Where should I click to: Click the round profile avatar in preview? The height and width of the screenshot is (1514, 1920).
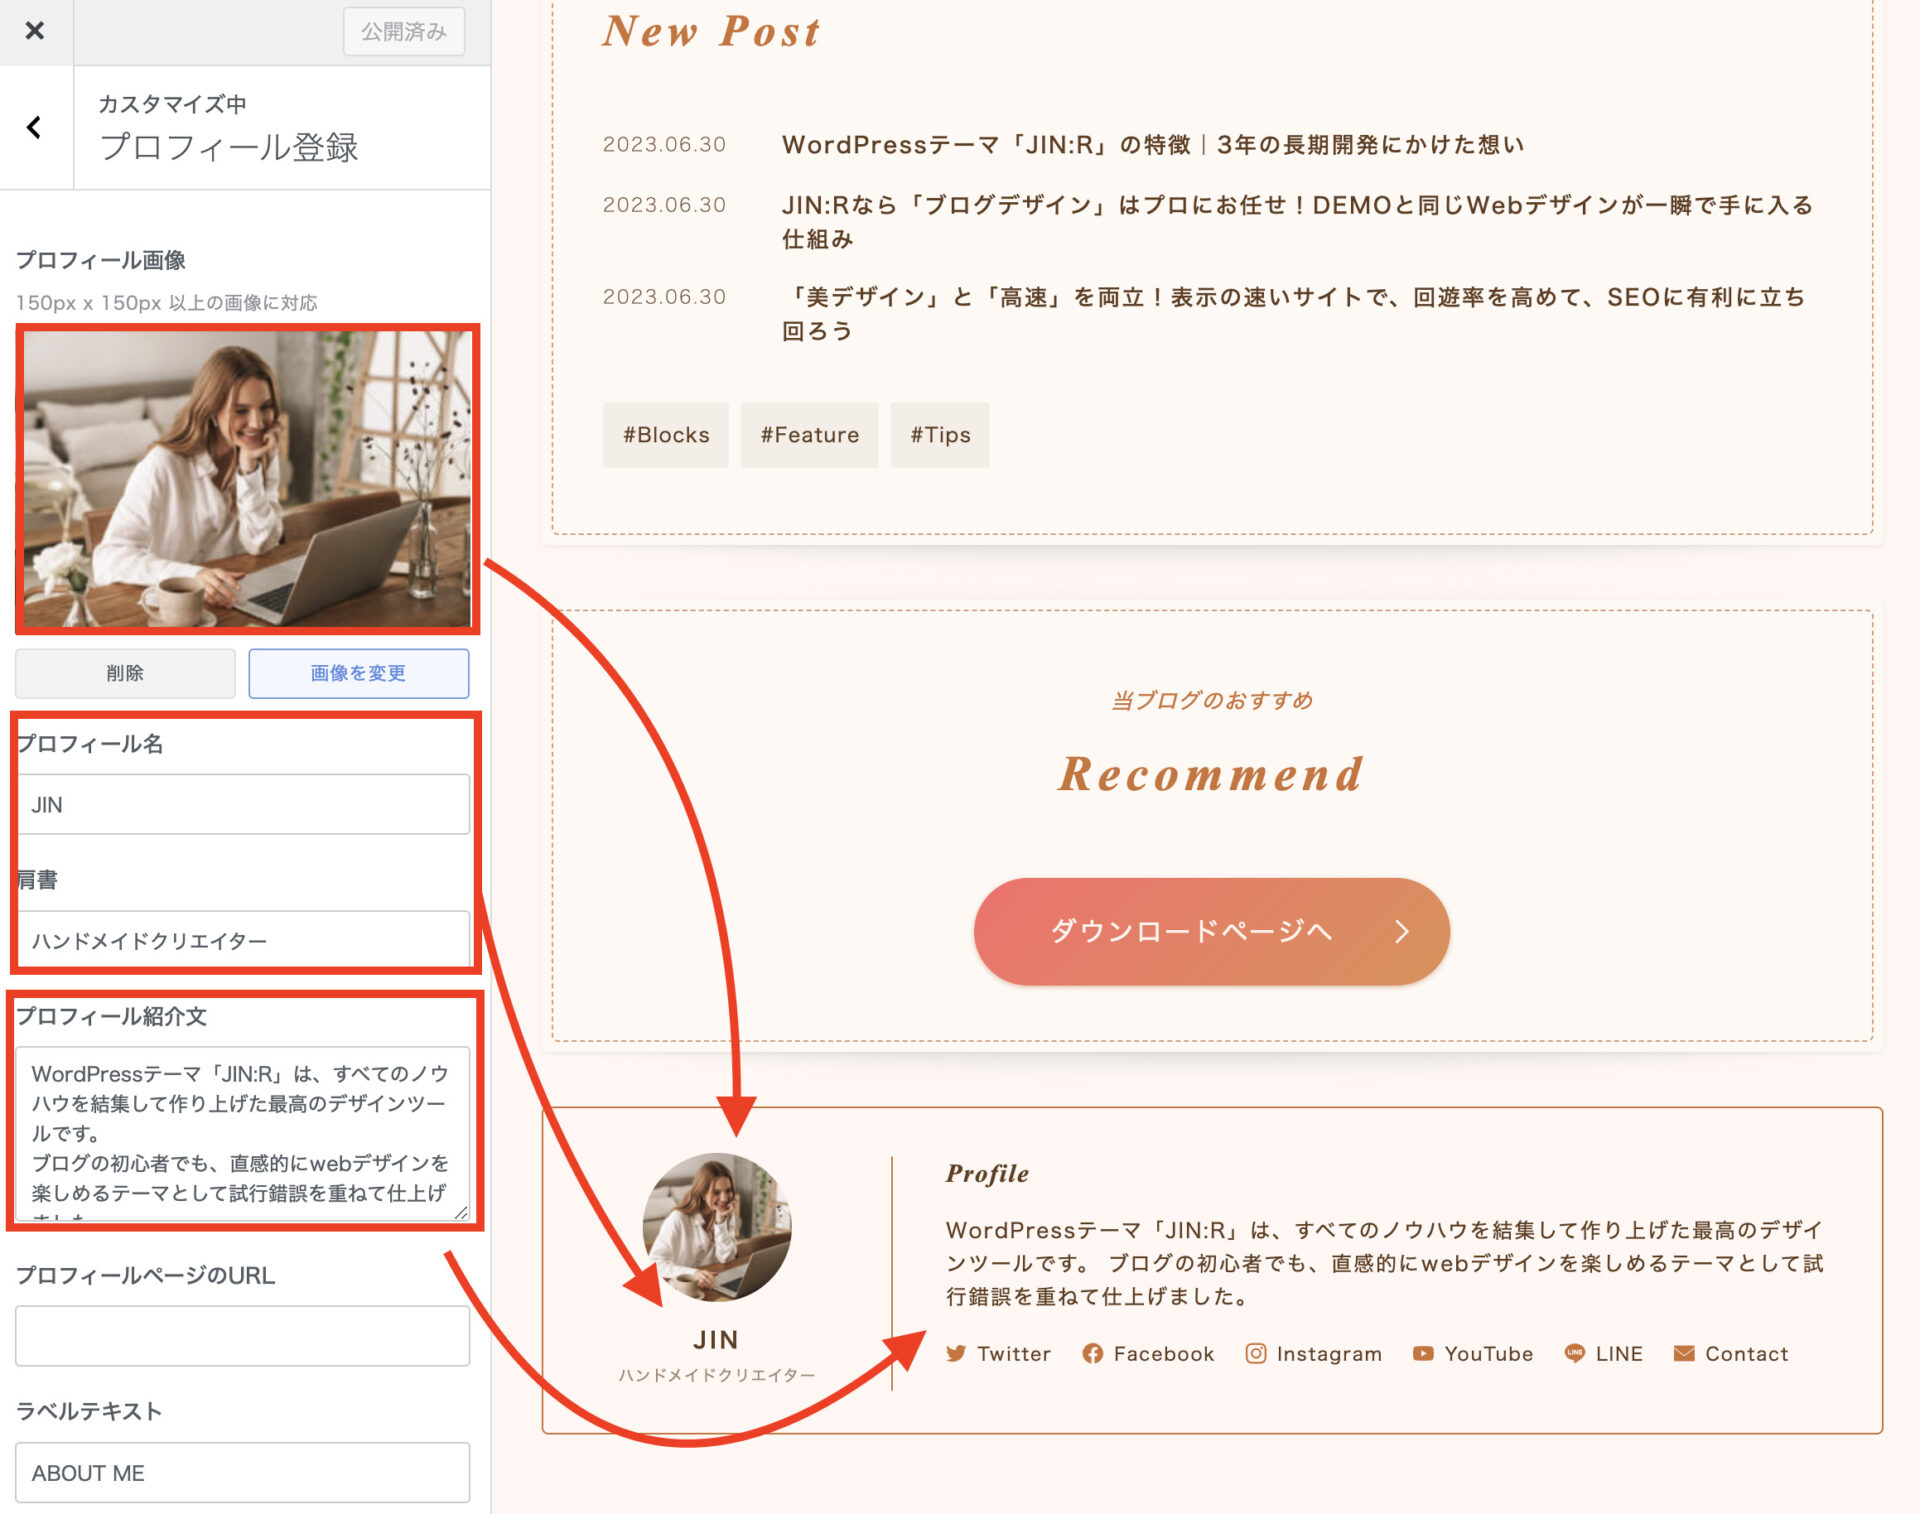point(717,1227)
